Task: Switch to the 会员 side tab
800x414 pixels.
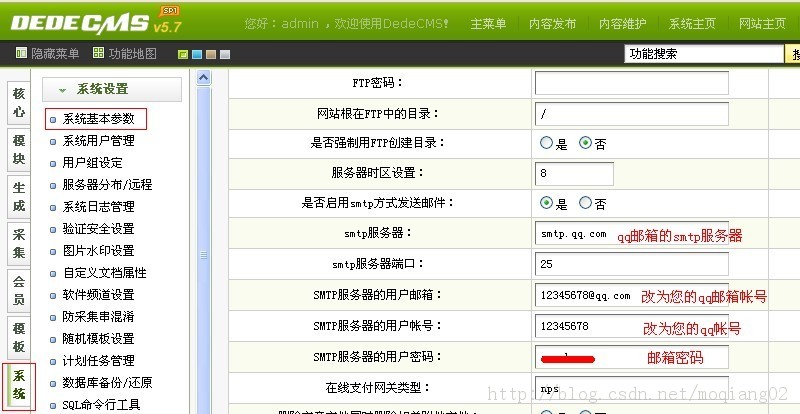Action: [x=19, y=290]
